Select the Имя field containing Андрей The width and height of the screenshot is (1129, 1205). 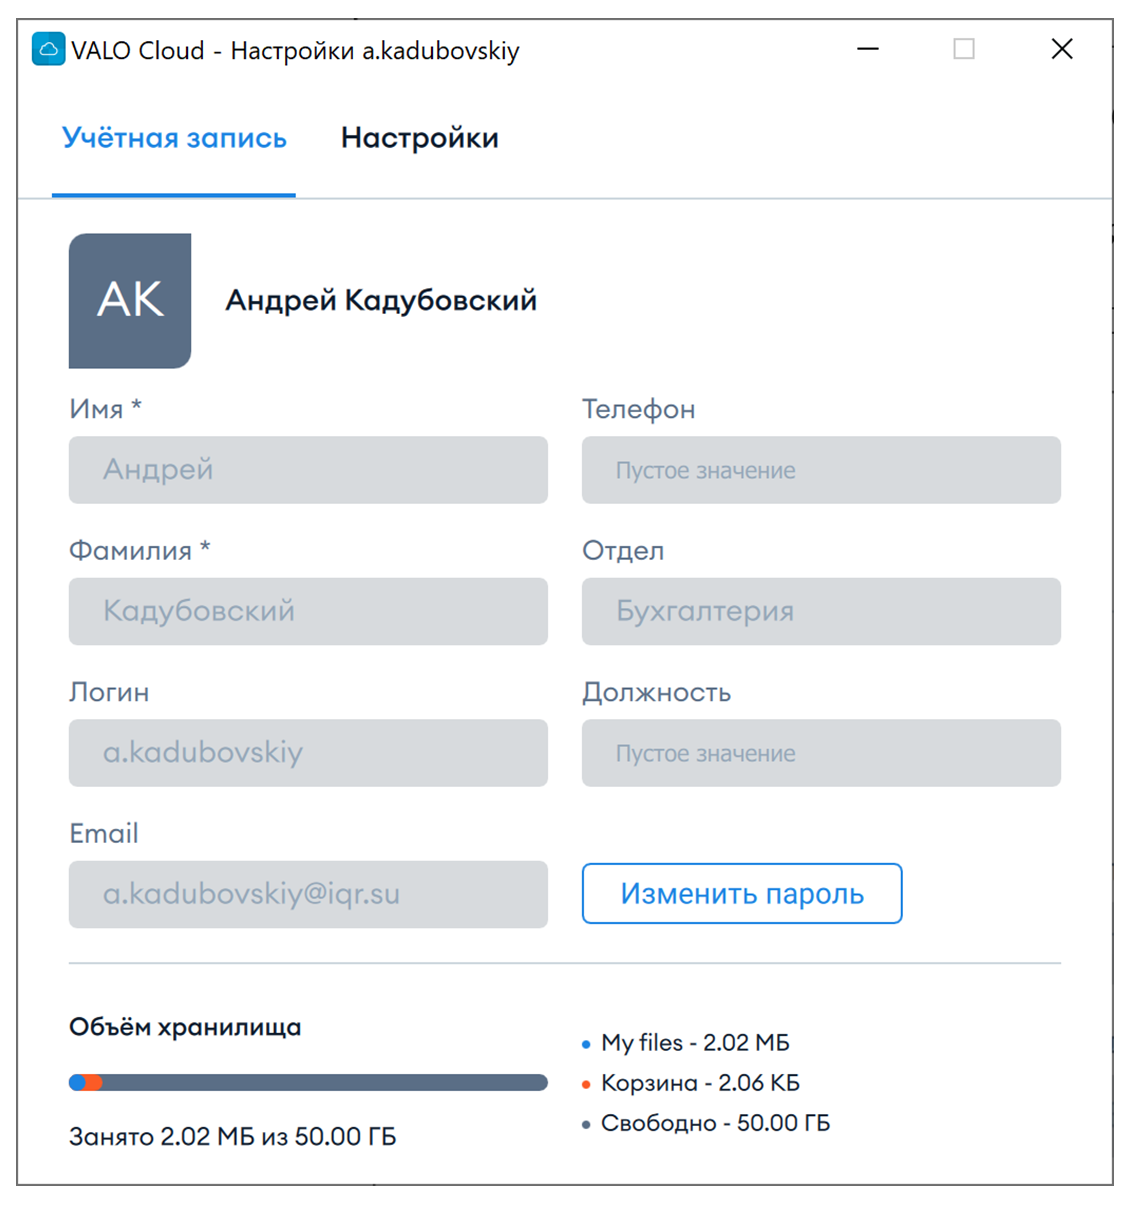tap(308, 469)
